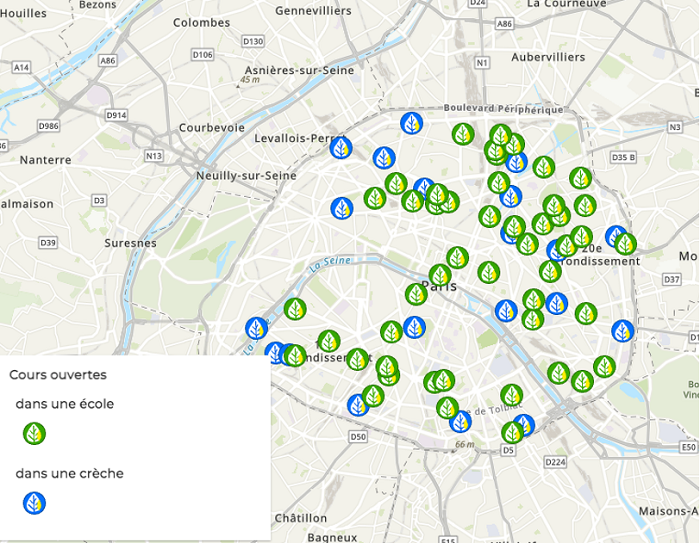Click the blue crèche marker near Levallois-Perret label

tap(341, 147)
